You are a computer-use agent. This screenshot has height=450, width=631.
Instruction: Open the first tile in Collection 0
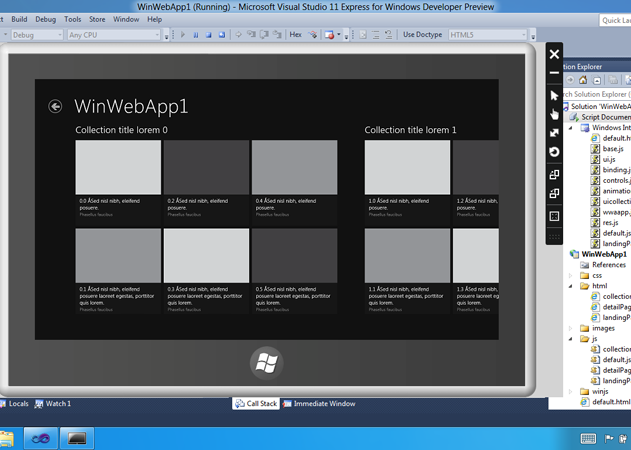118,167
